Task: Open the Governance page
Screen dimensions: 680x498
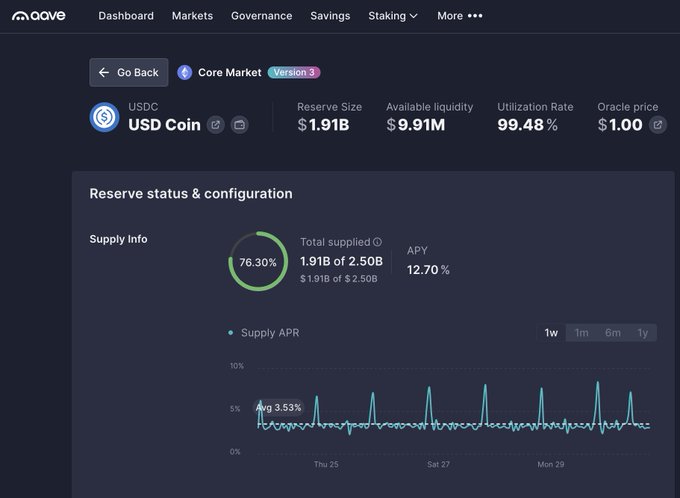Action: tap(262, 16)
